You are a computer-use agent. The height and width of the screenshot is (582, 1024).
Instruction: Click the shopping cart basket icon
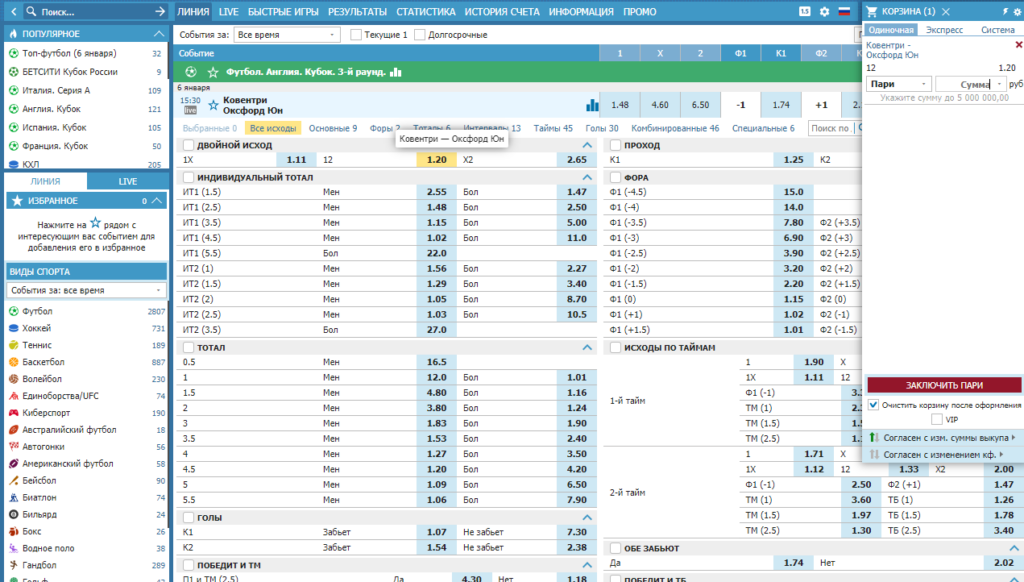point(871,12)
